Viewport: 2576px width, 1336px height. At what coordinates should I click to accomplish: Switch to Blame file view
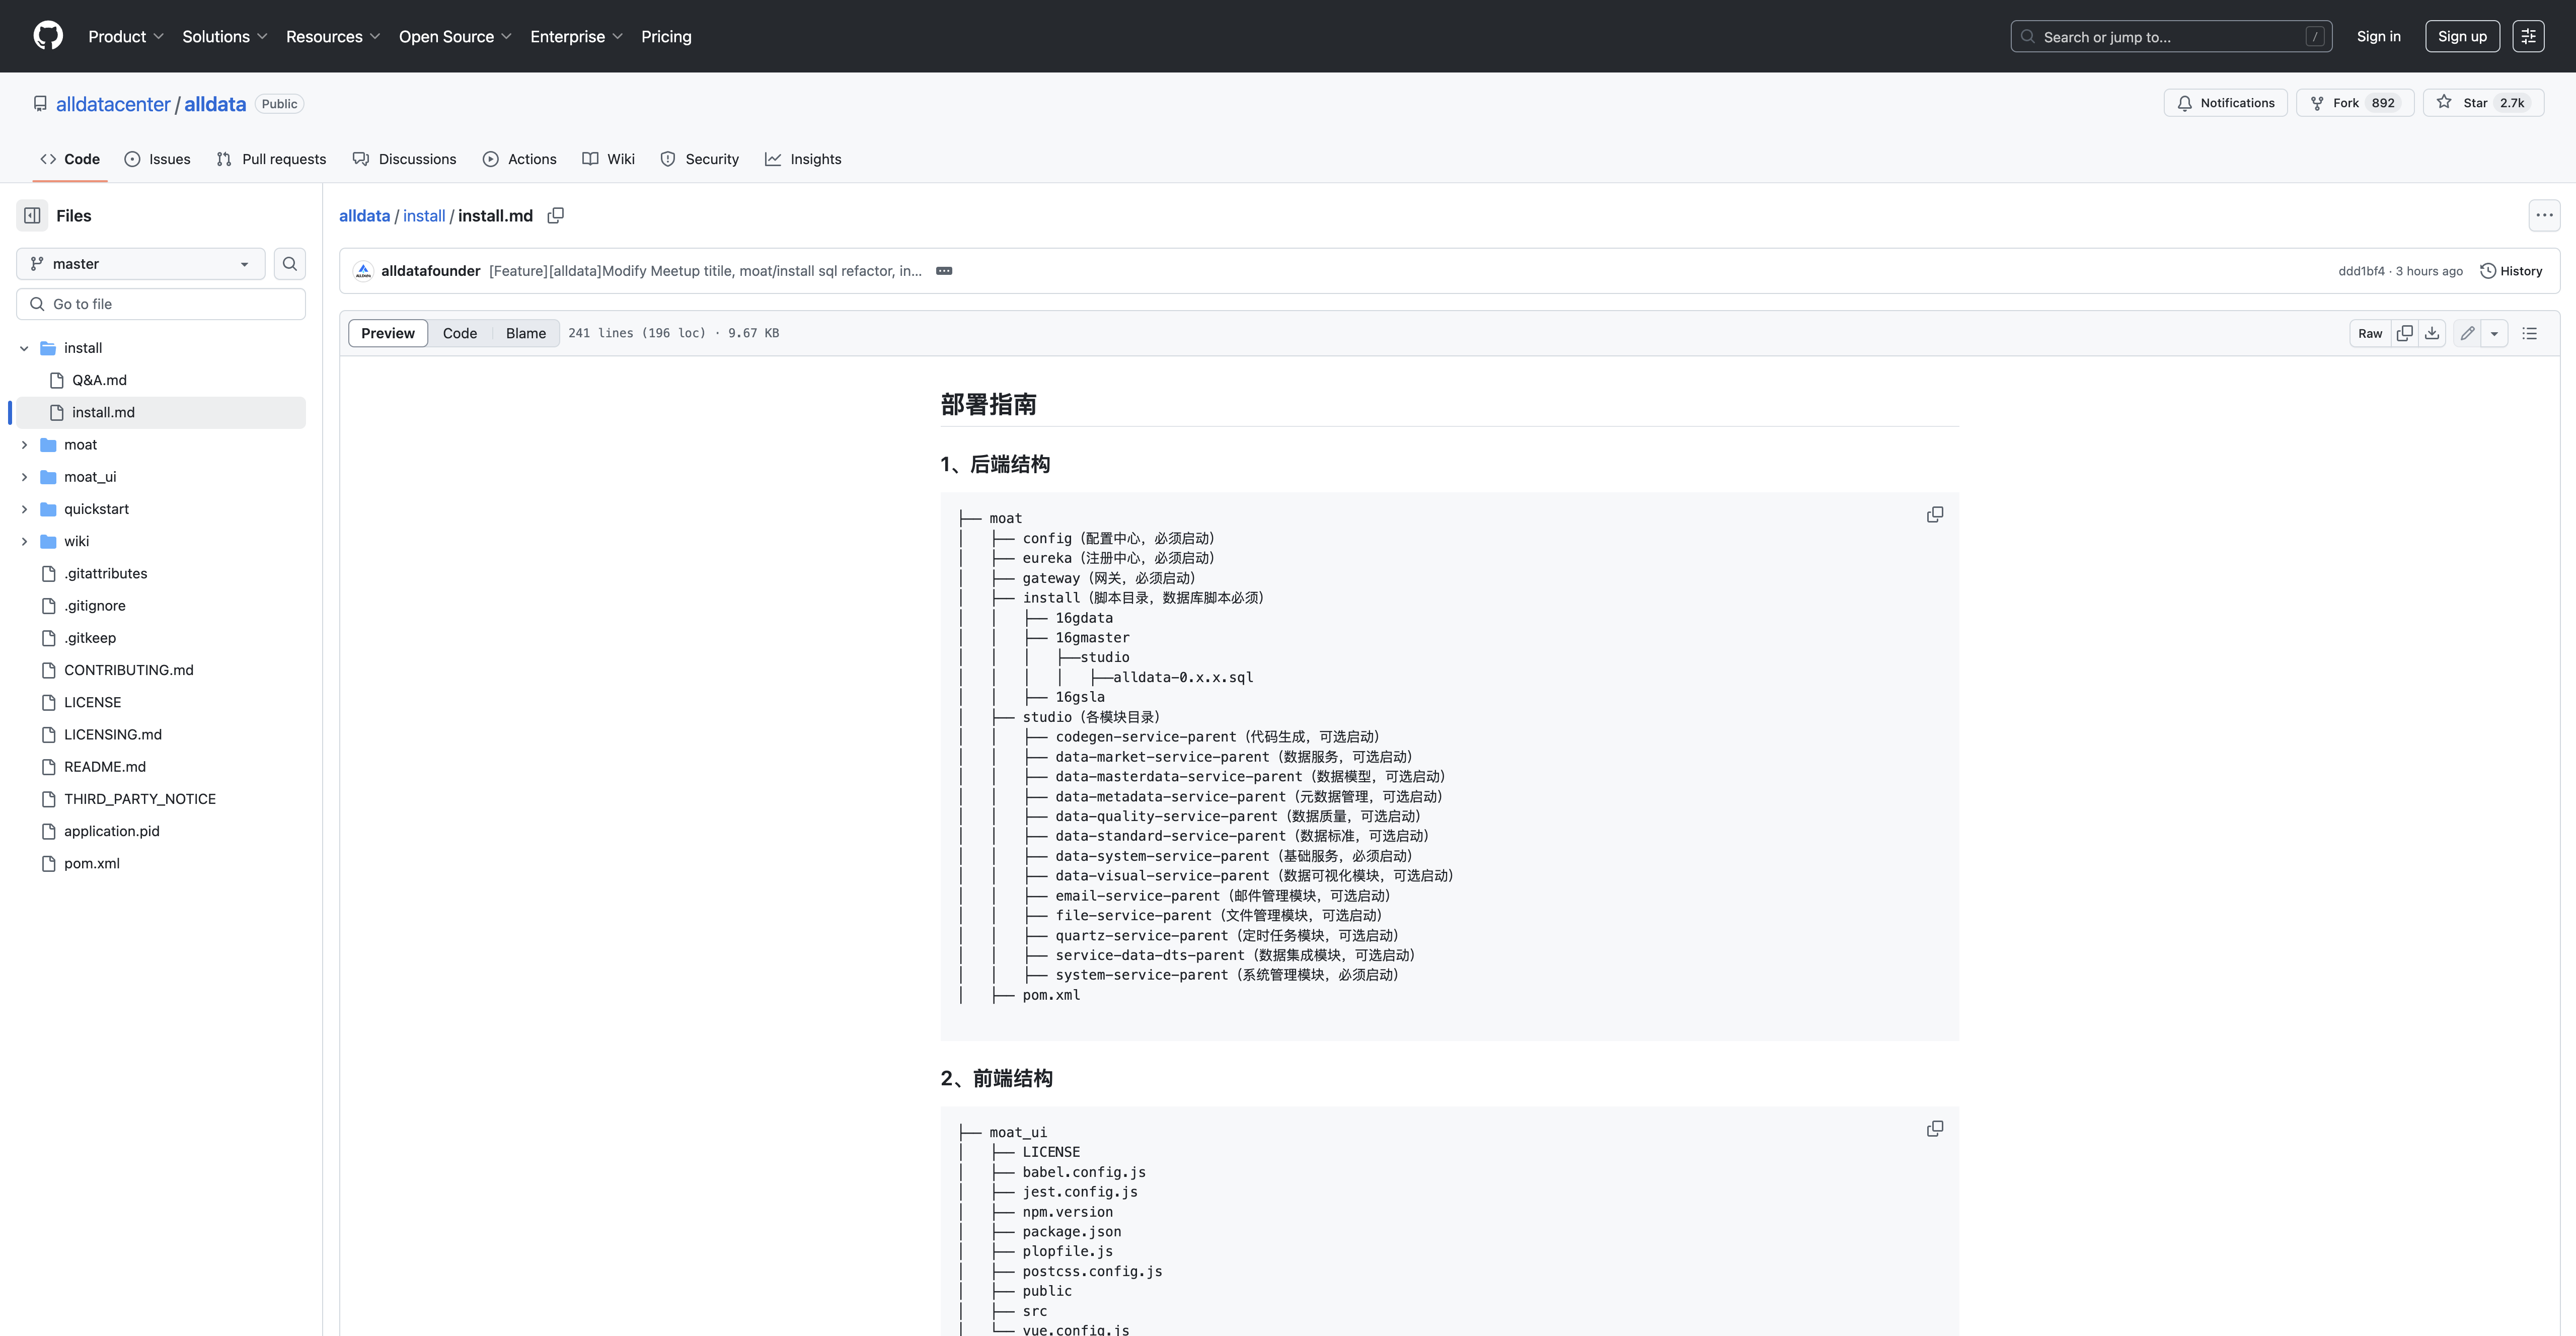click(x=526, y=333)
